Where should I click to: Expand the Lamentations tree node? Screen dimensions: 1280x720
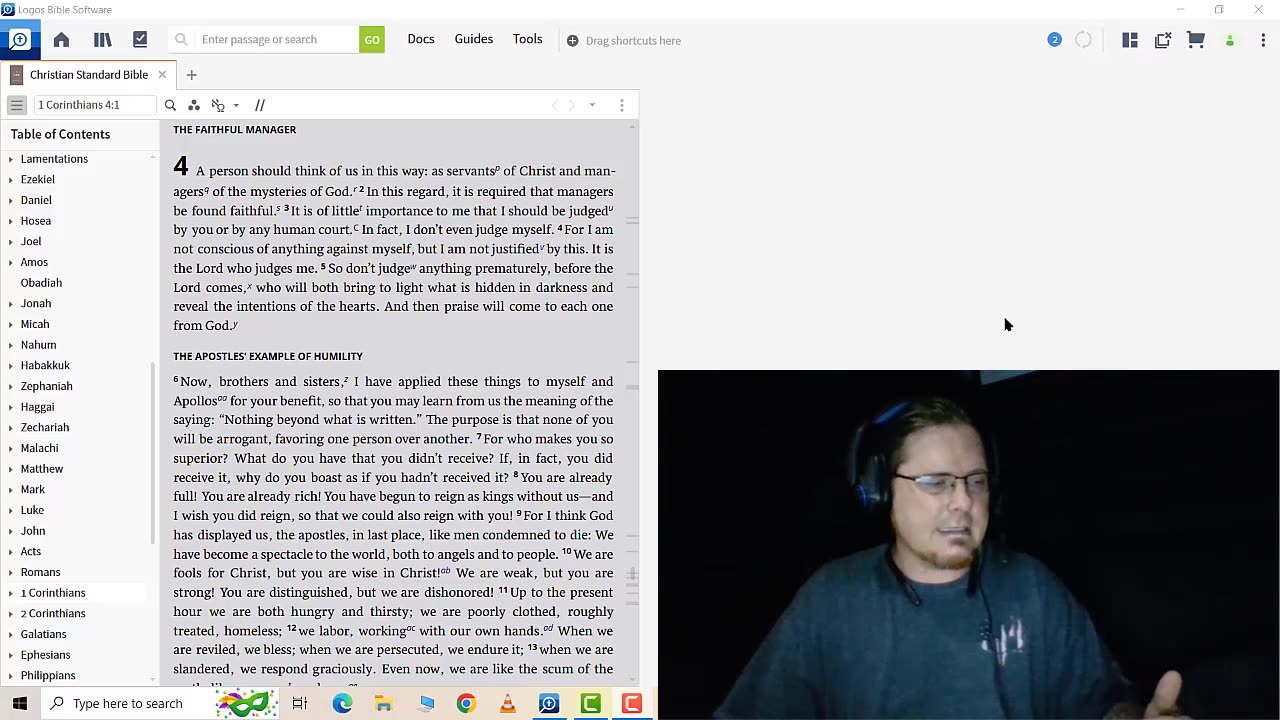[x=11, y=159]
